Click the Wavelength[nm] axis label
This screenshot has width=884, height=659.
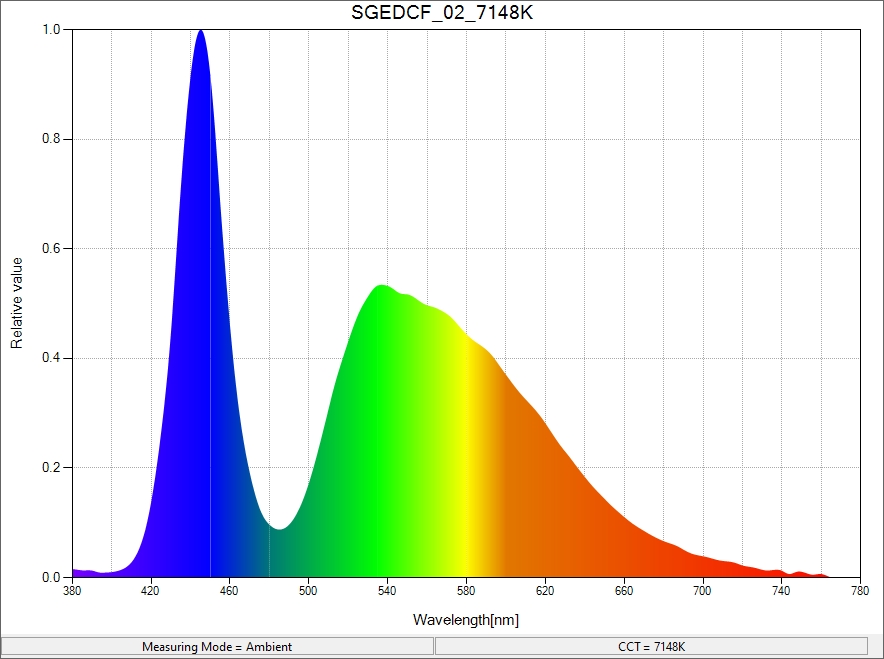click(465, 620)
